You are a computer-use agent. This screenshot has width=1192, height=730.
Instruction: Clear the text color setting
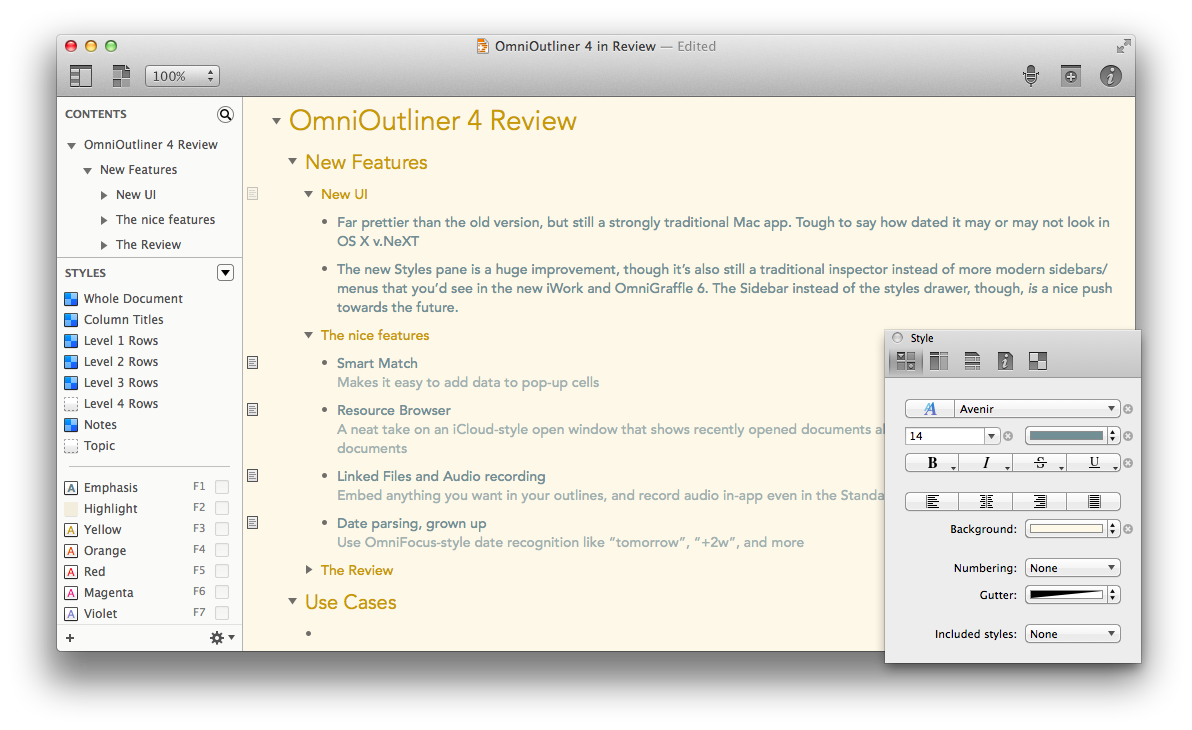[1128, 436]
